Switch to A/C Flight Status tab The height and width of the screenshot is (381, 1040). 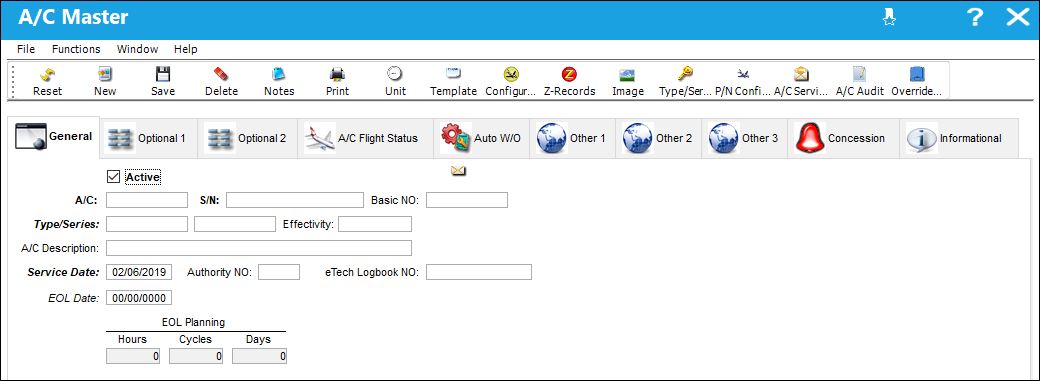click(365, 138)
